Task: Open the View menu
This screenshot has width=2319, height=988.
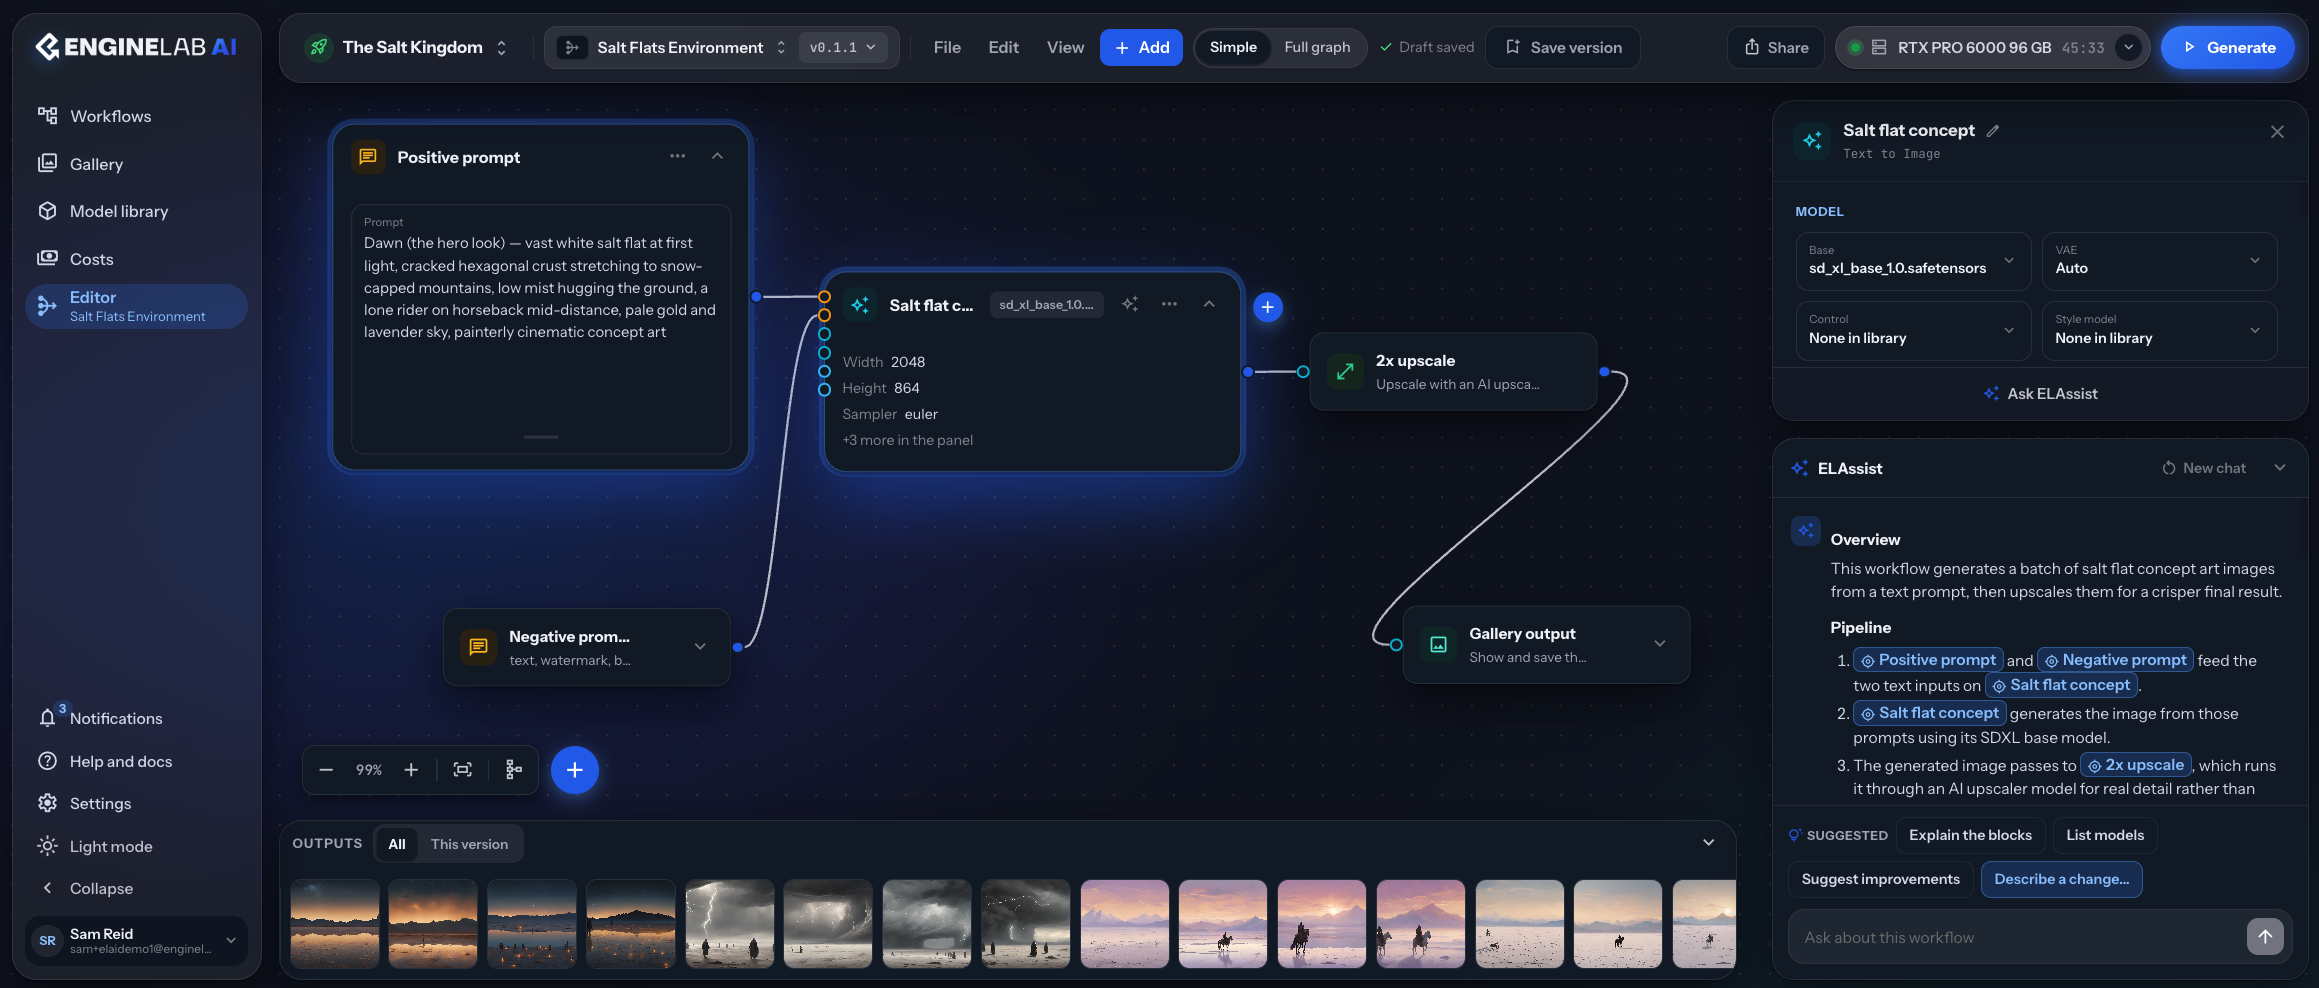Action: click(1065, 47)
